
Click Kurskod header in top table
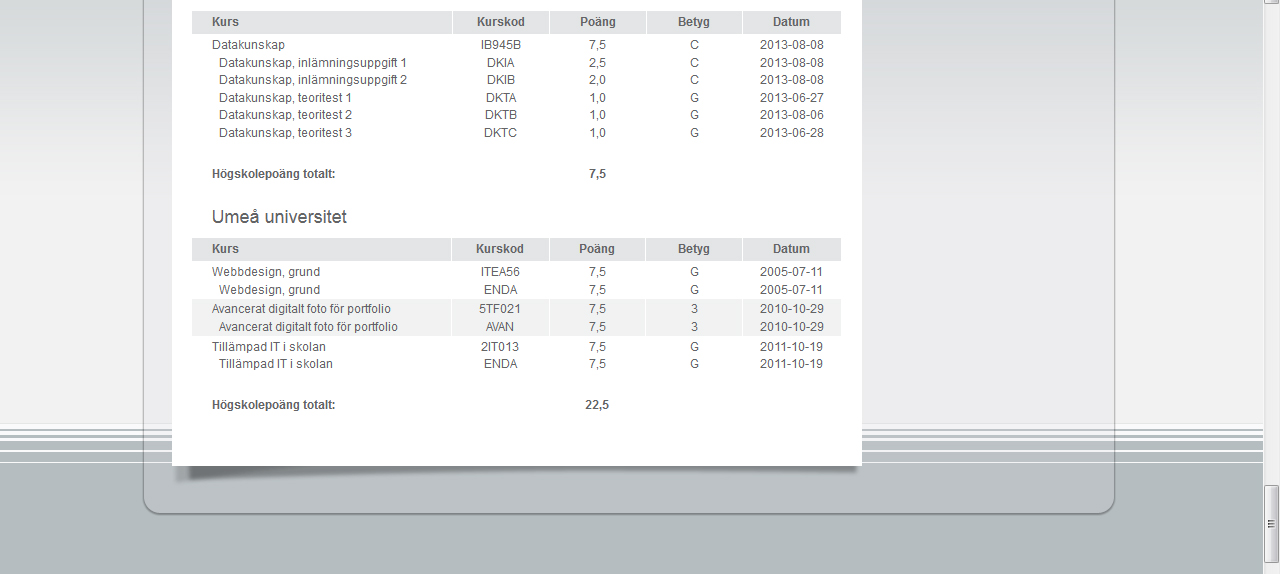[500, 22]
